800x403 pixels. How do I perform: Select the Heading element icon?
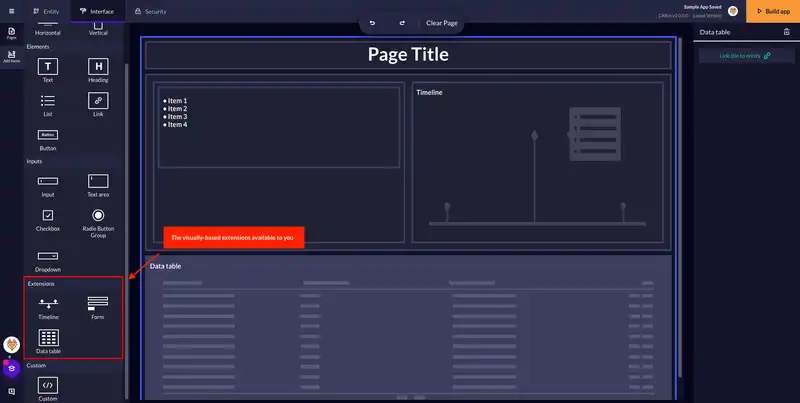tap(98, 66)
